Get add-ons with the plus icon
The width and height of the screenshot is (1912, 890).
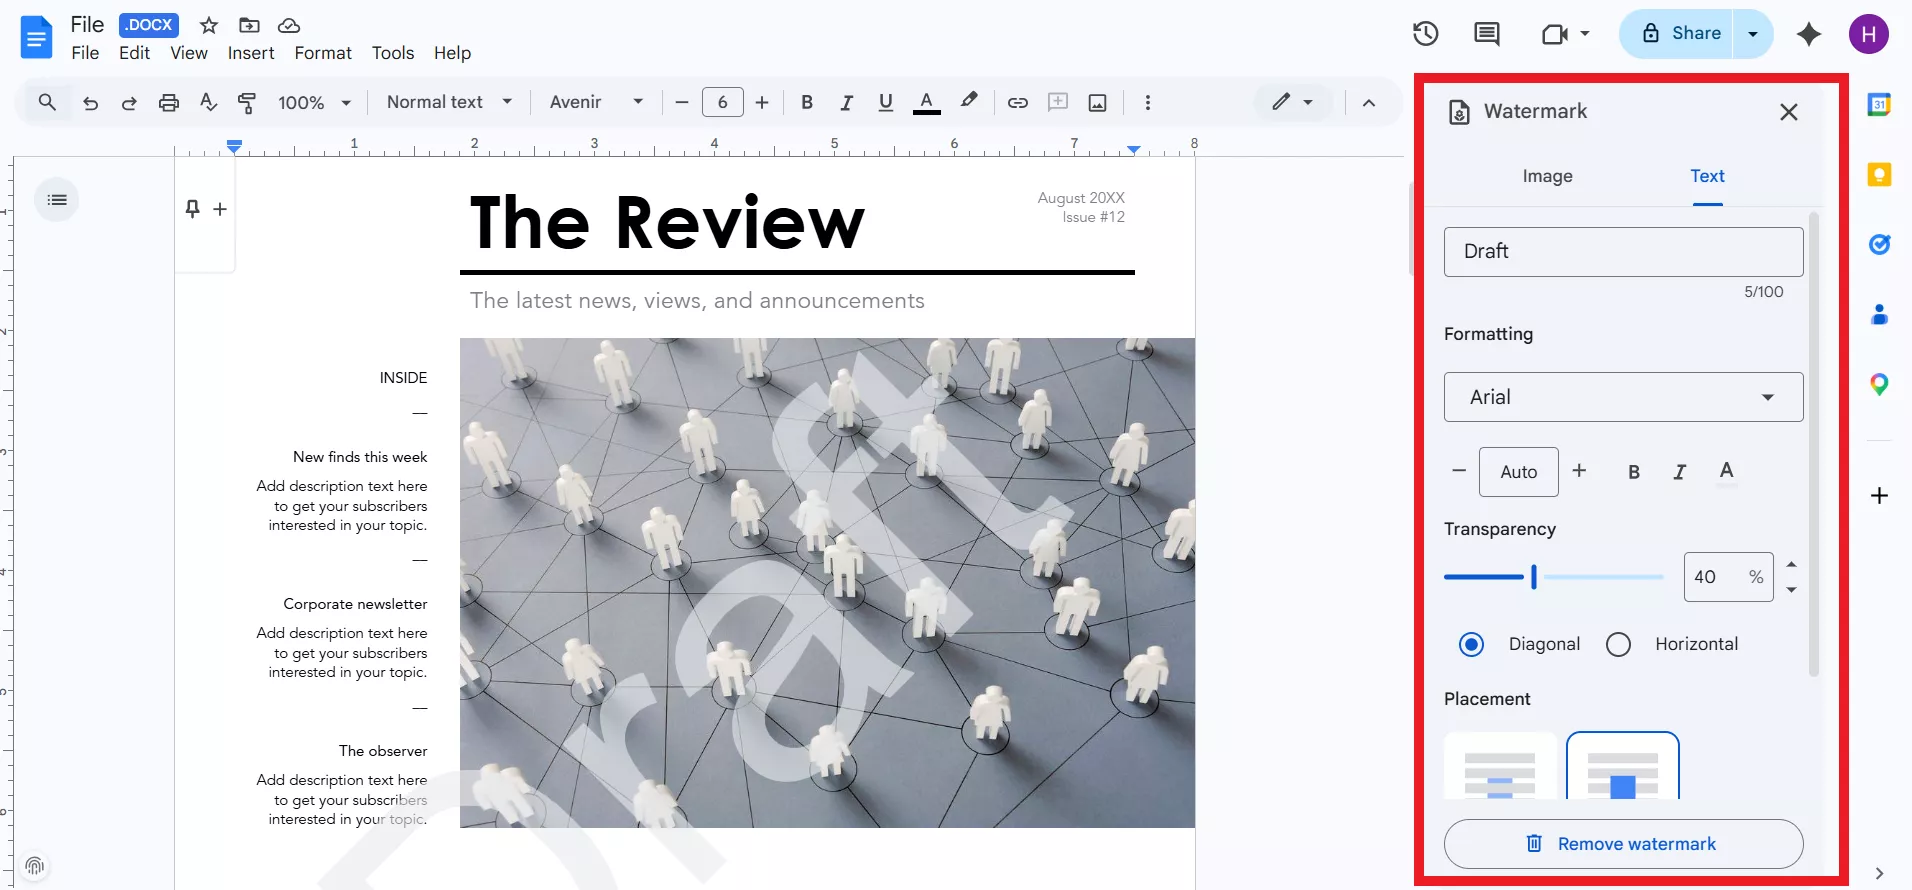click(1879, 496)
